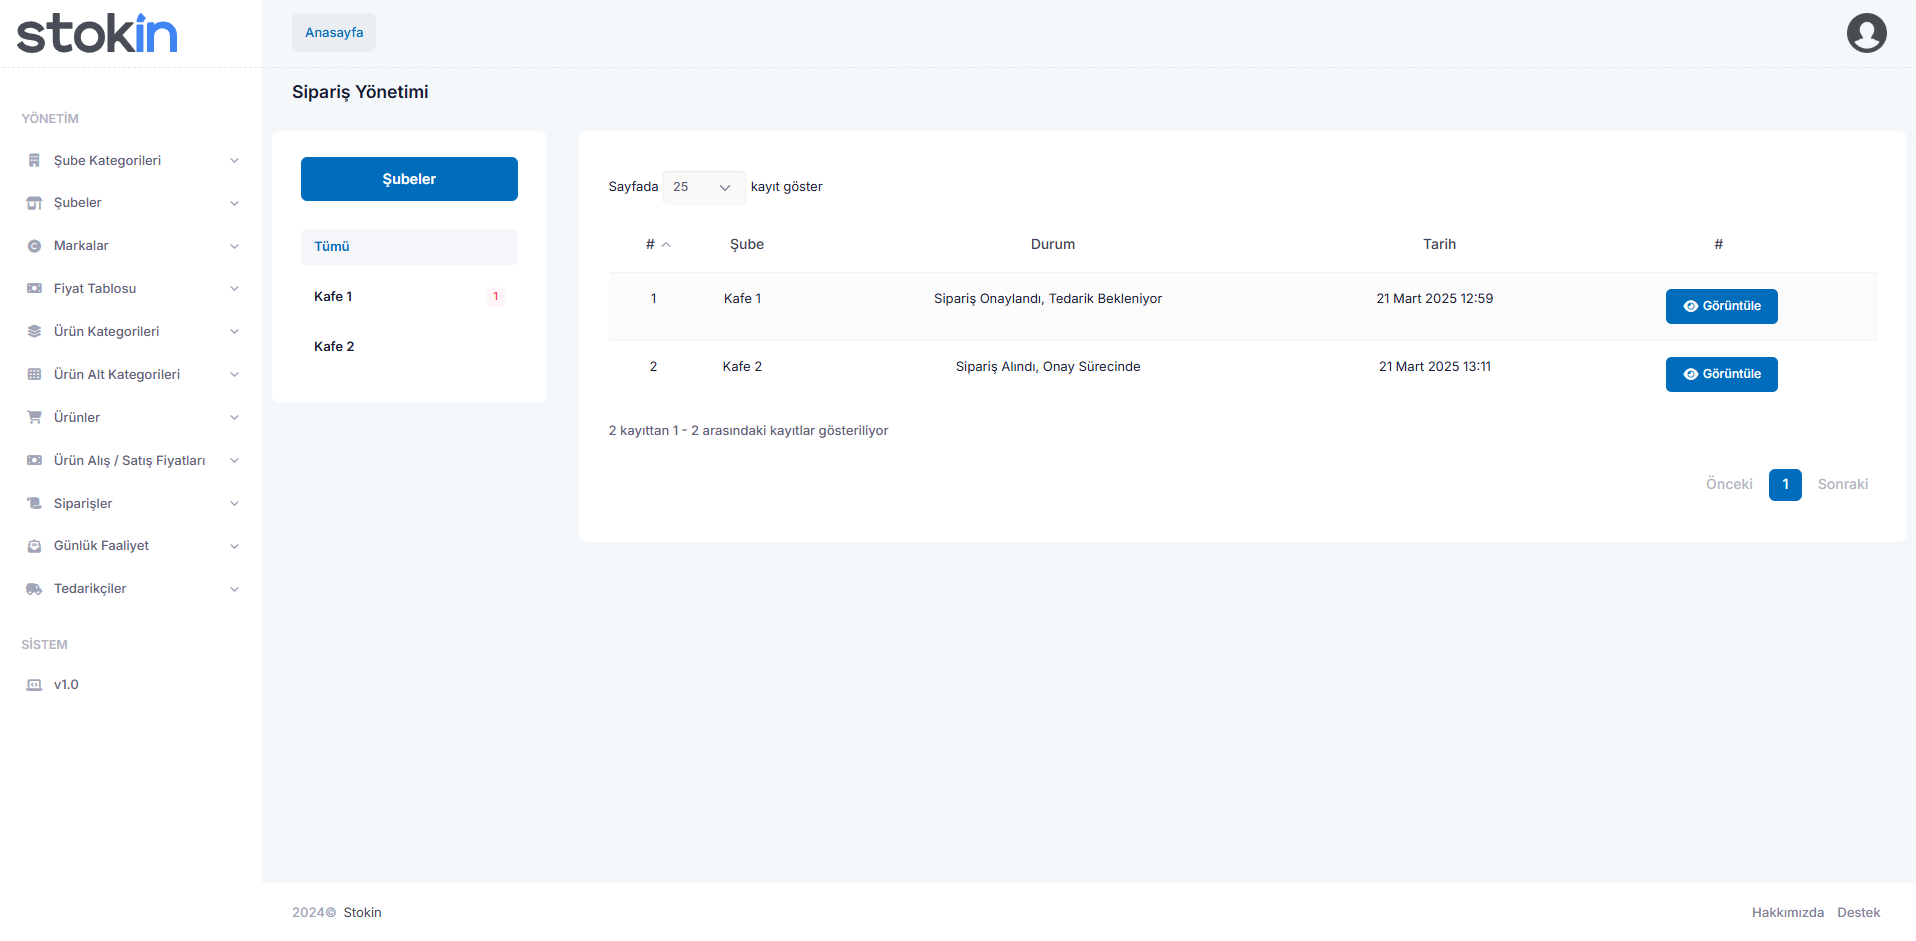Go to the Anasayfa breadcrumb link

click(334, 33)
